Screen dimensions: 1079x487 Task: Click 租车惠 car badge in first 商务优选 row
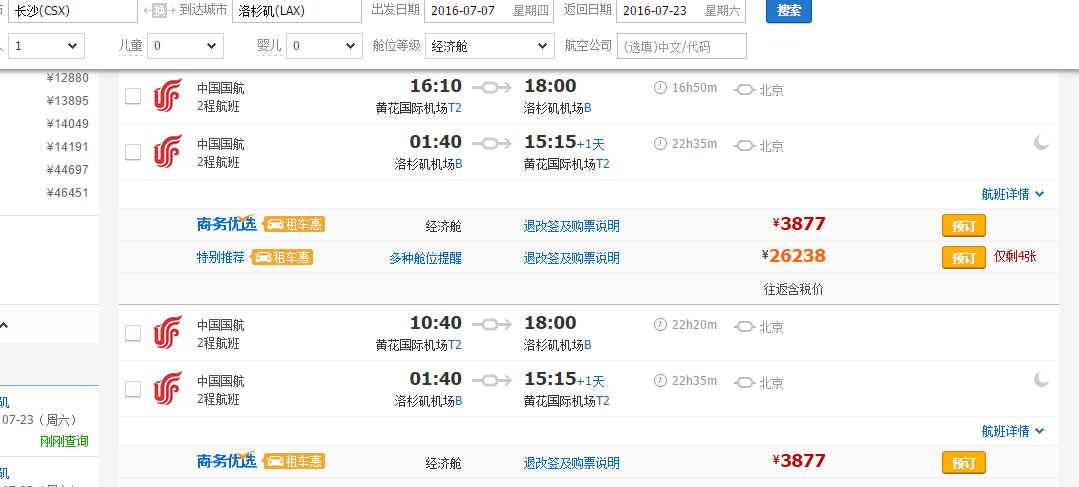[294, 224]
